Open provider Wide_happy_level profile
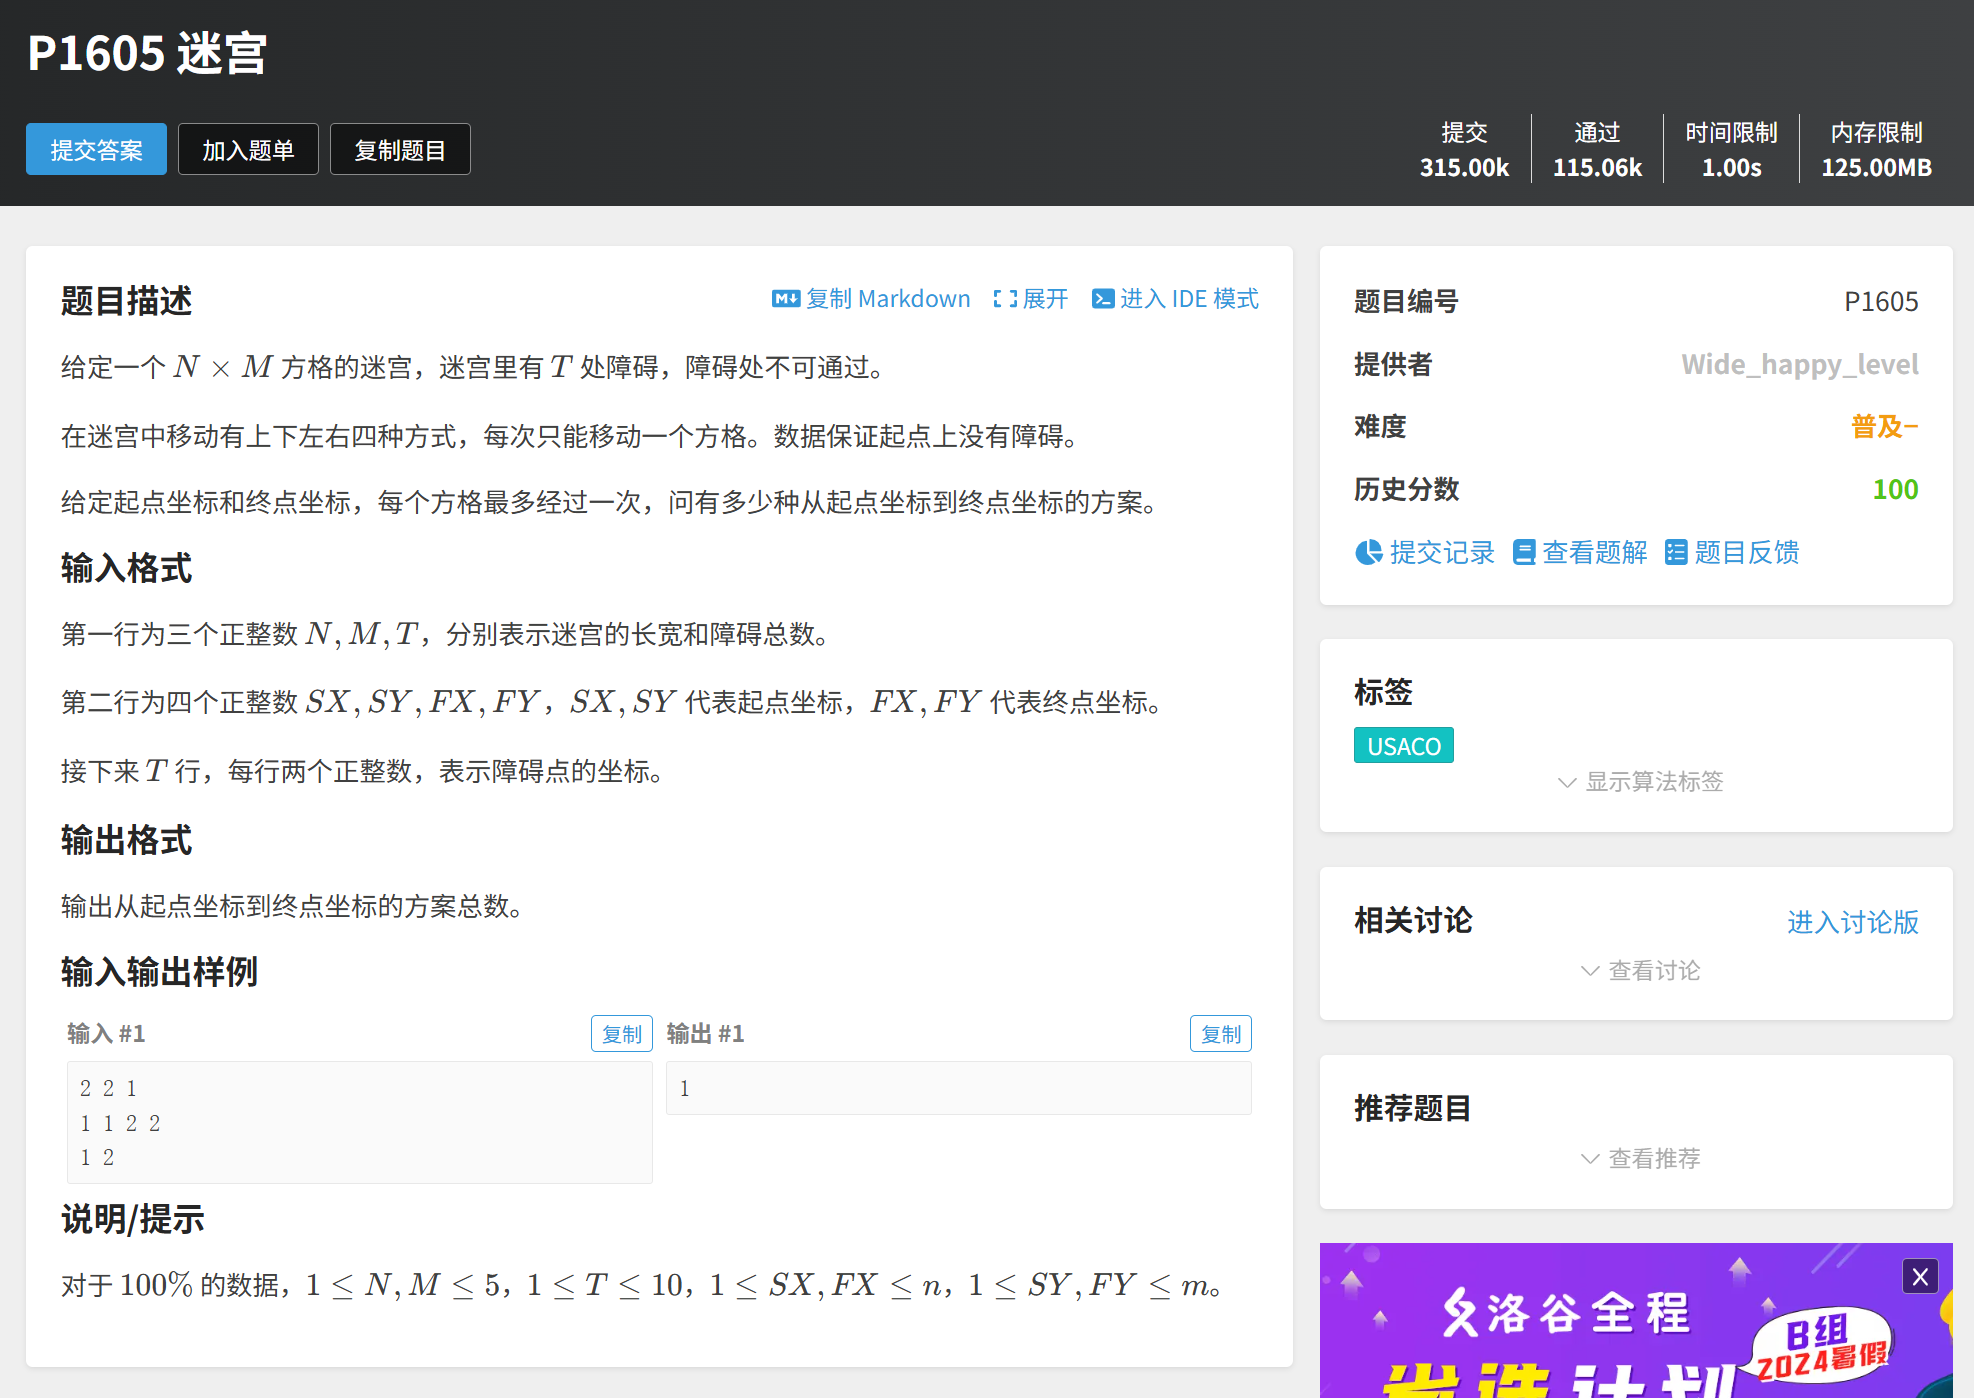1974x1398 pixels. (1799, 364)
